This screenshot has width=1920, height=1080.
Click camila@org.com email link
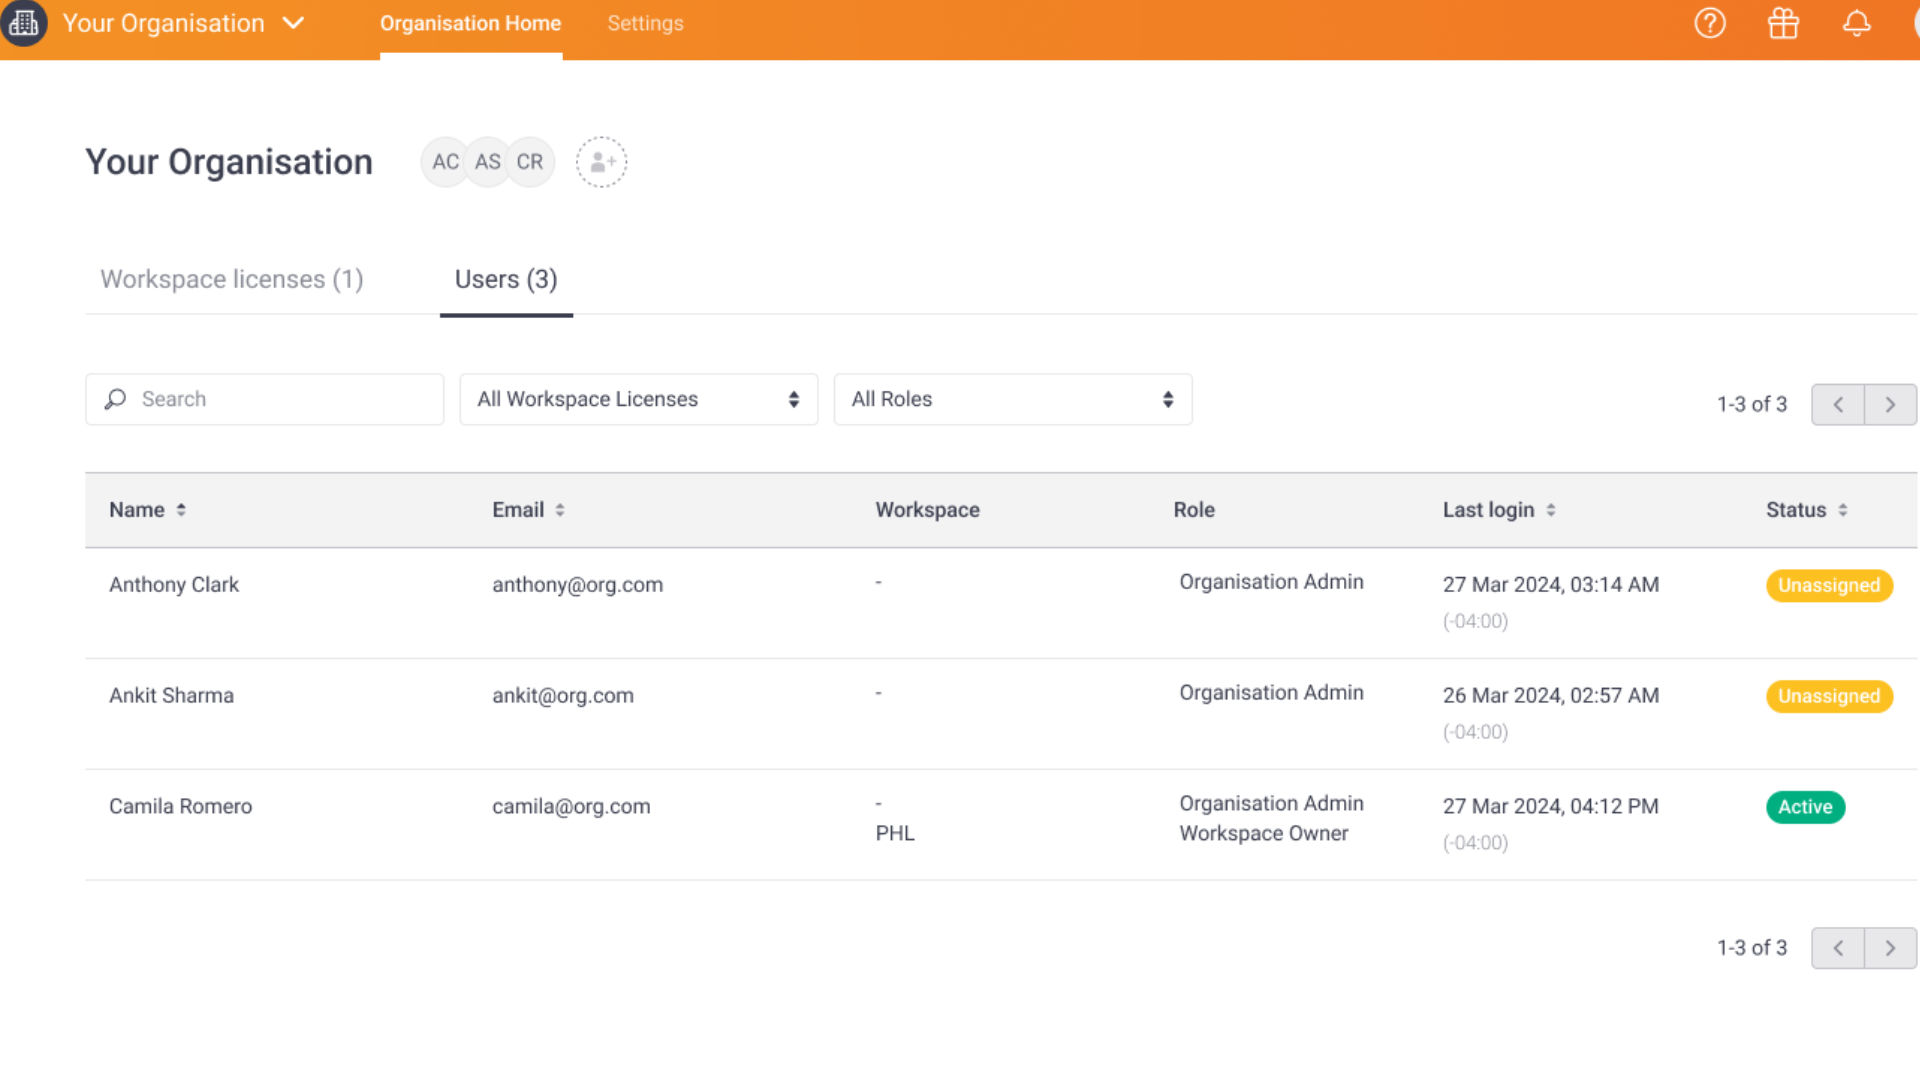coord(570,806)
